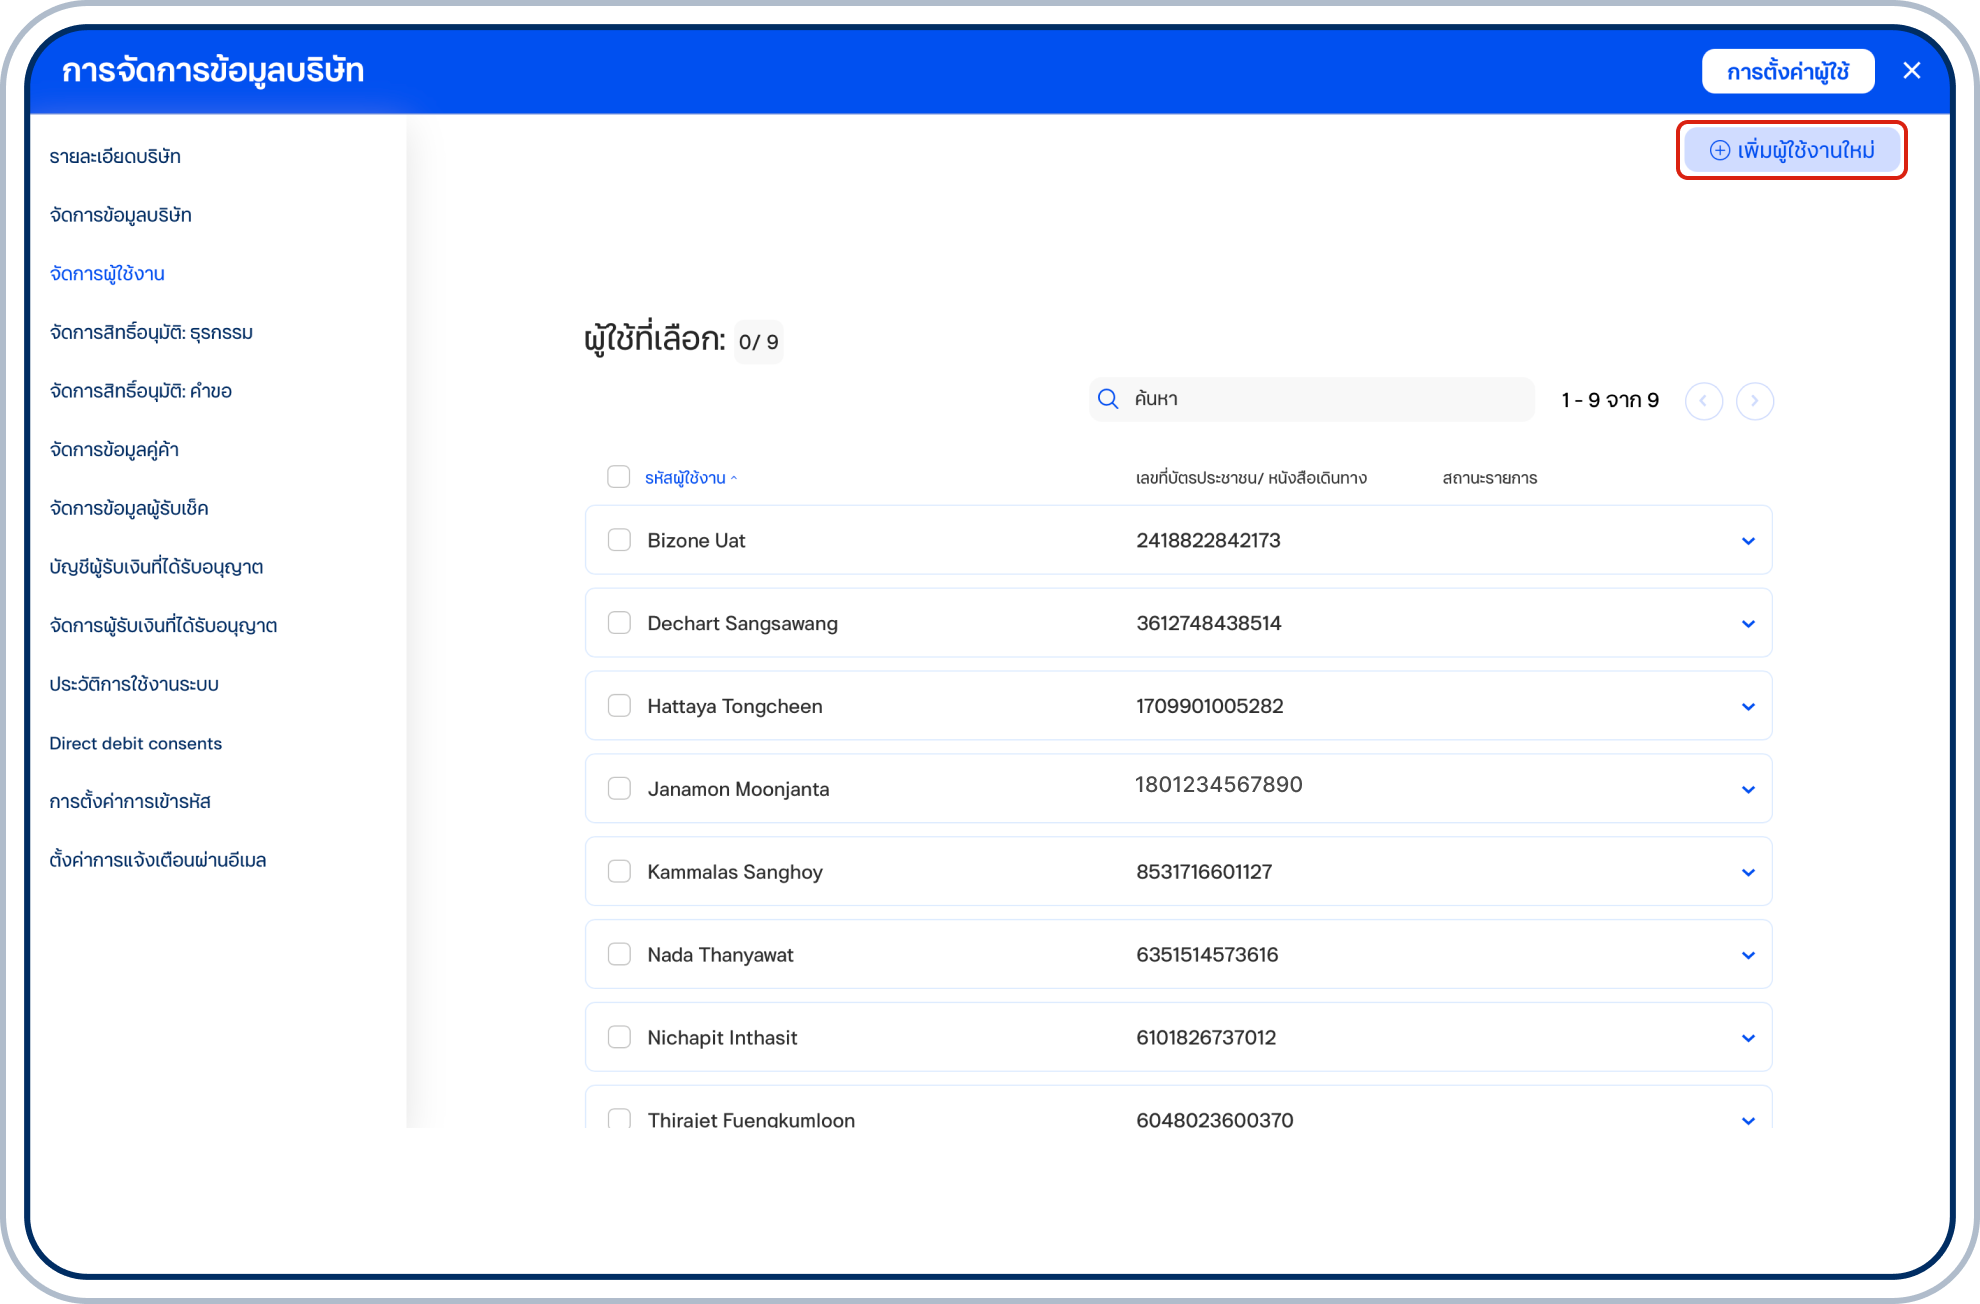Screen dimensions: 1980x1304
Task: Tick the select-all users checkbox
Action: (x=618, y=477)
